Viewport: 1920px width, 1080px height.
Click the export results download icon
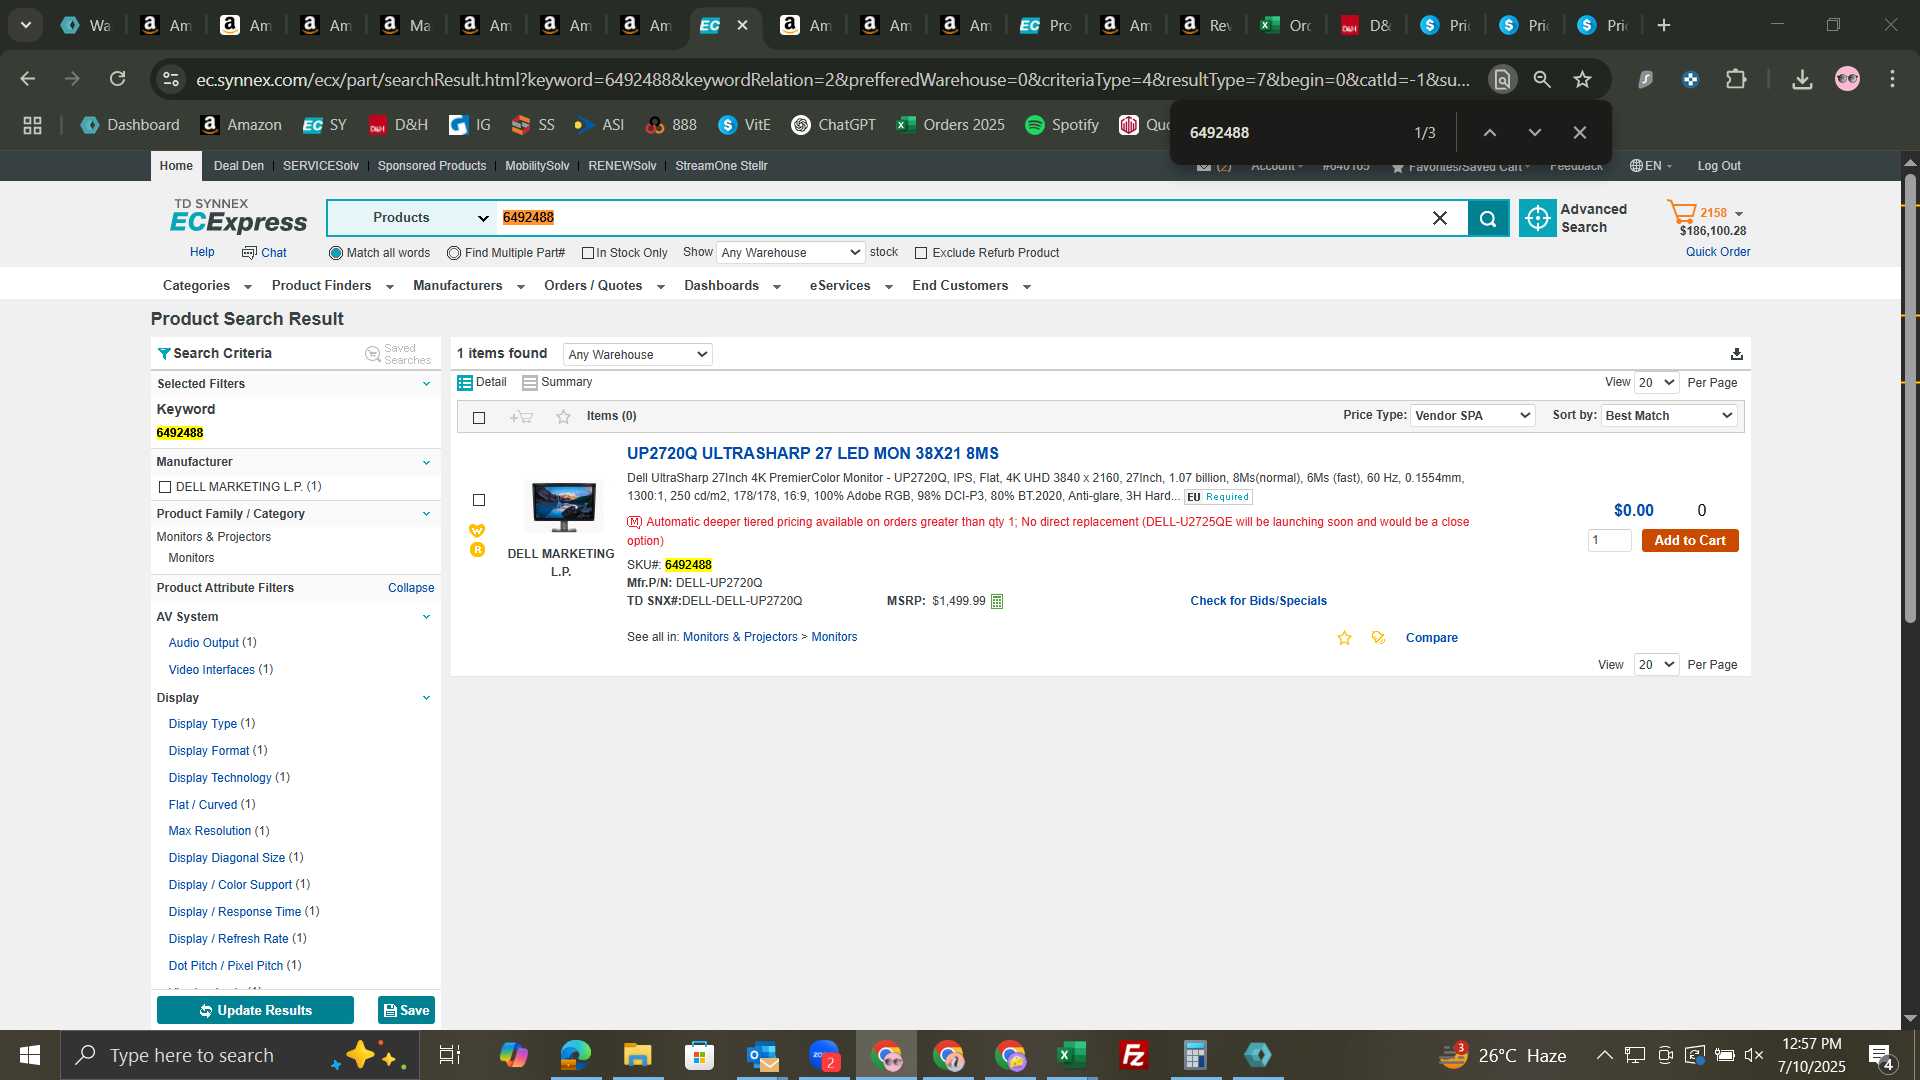pos(1737,354)
